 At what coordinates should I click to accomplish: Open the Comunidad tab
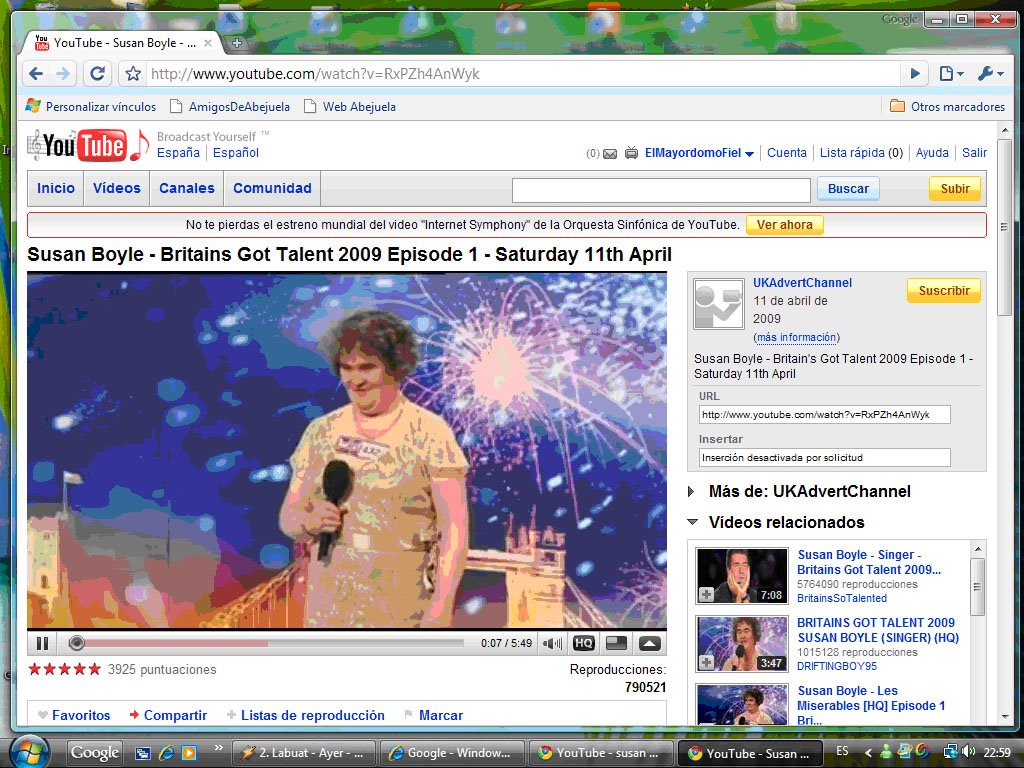tap(272, 188)
